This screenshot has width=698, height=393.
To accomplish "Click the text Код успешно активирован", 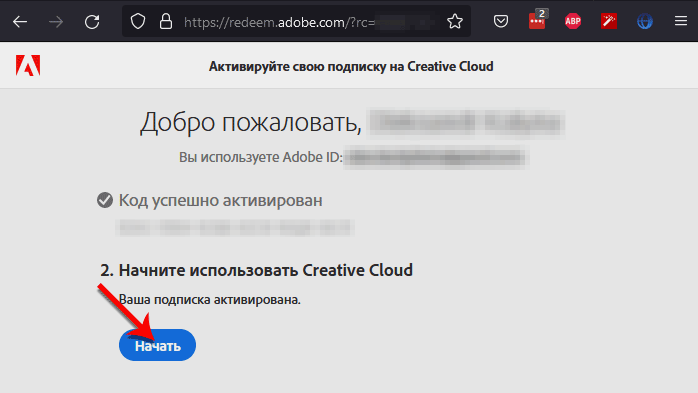I will coord(220,200).
